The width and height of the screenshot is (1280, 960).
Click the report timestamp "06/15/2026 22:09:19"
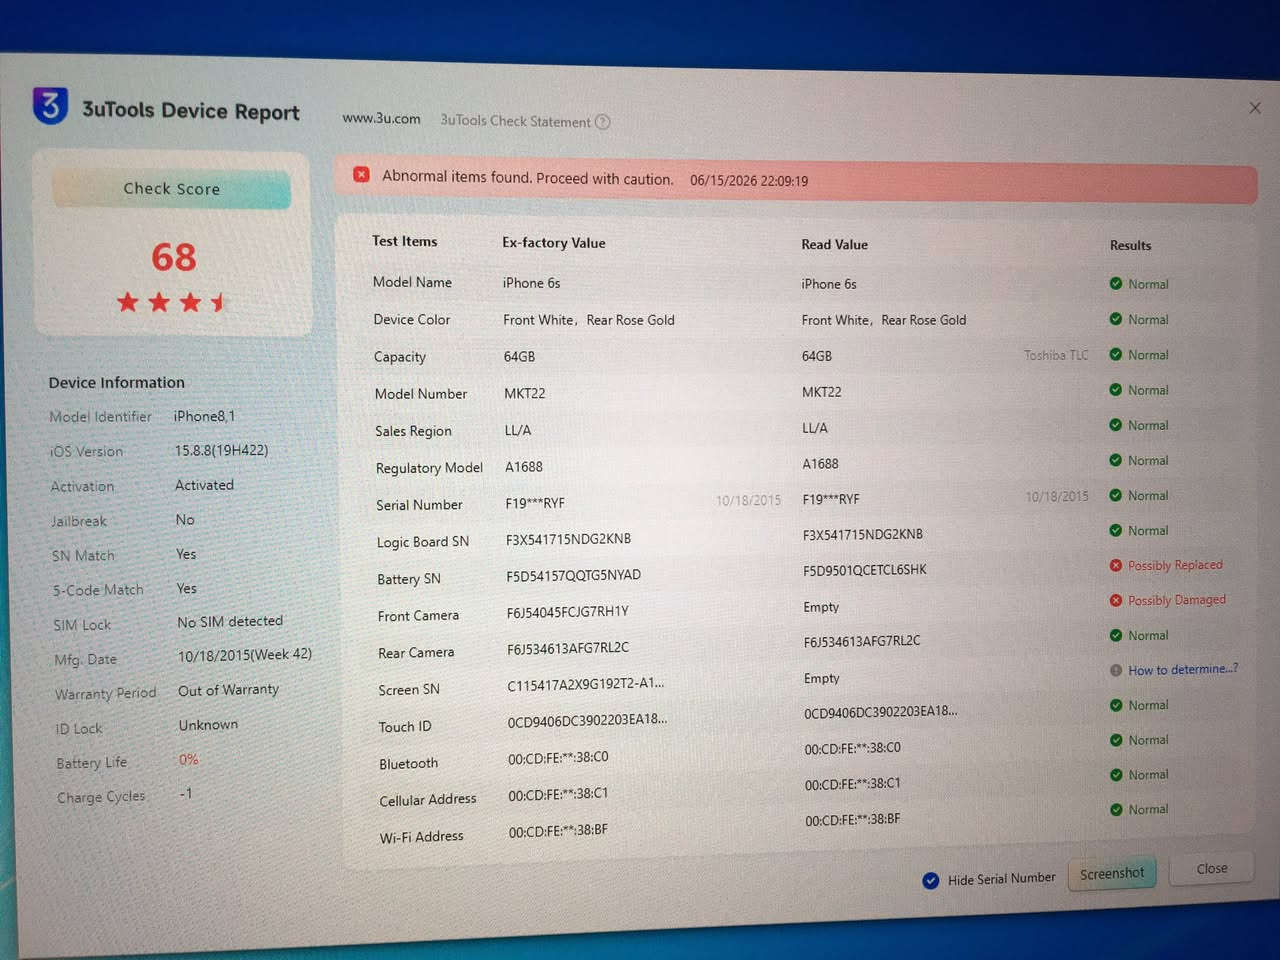click(x=749, y=181)
